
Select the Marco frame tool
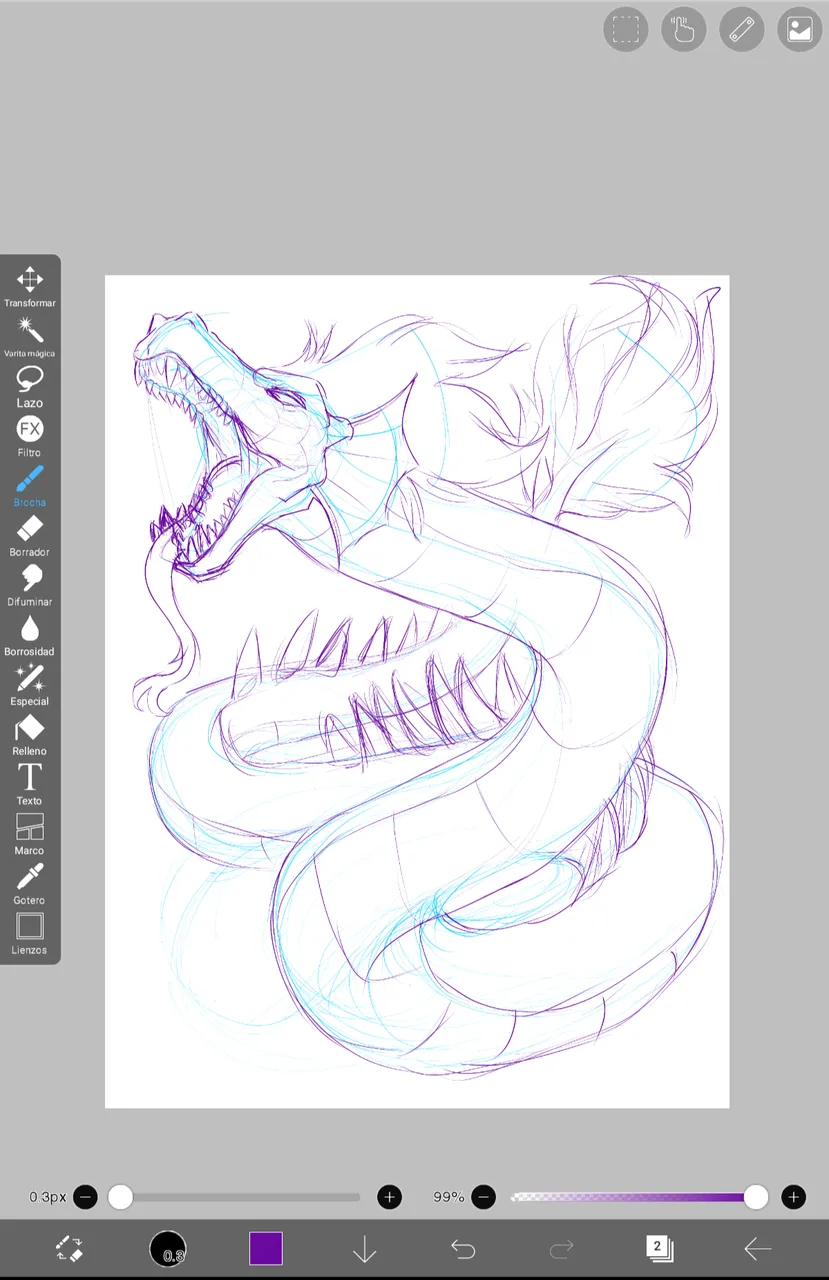[29, 835]
